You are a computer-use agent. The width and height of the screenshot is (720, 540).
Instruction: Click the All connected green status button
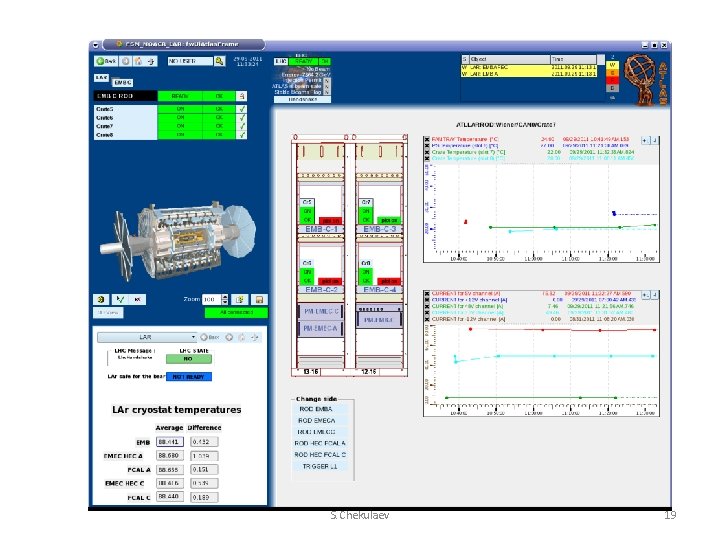point(236,313)
